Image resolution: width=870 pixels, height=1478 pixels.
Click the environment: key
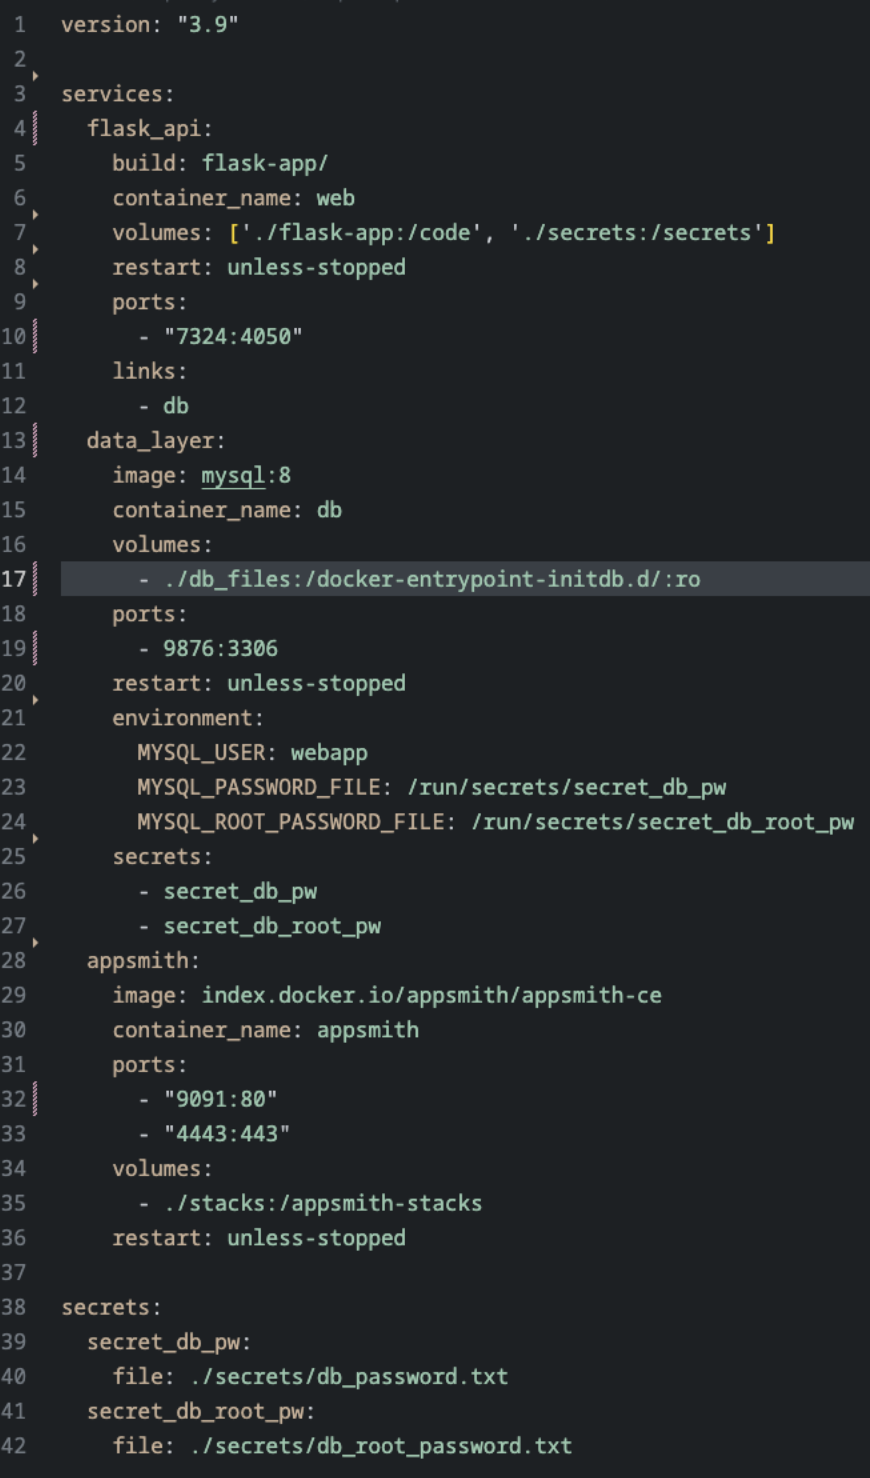click(x=188, y=718)
